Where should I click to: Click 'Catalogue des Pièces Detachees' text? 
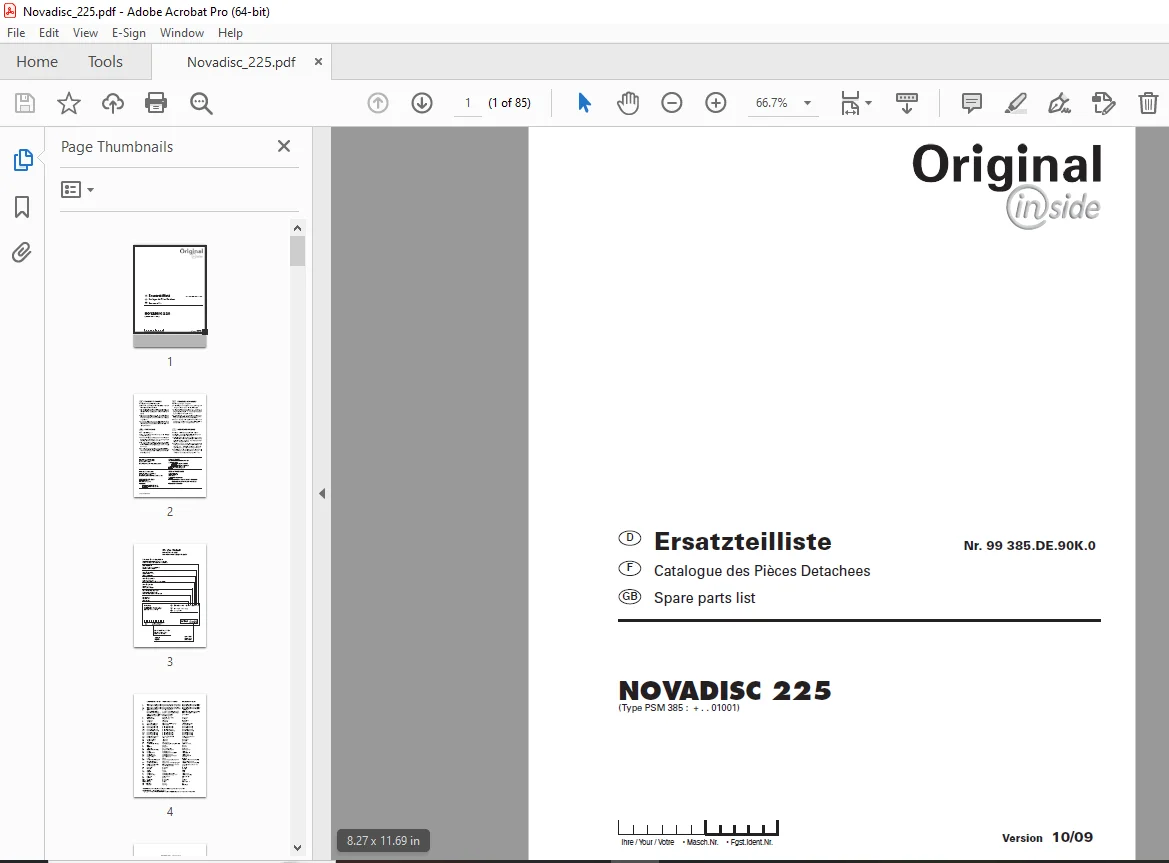762,571
